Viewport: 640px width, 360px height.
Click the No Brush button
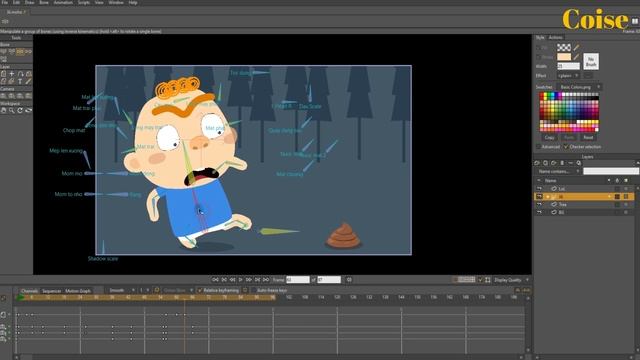tap(591, 62)
